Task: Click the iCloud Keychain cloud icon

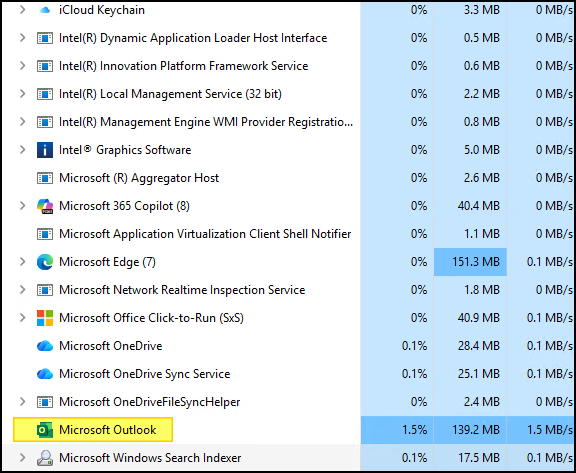Action: tap(45, 10)
